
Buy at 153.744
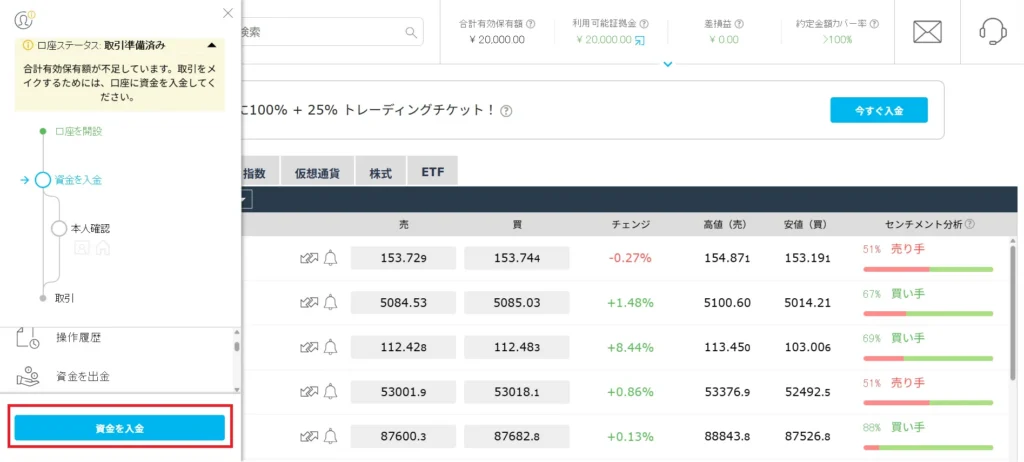(517, 258)
